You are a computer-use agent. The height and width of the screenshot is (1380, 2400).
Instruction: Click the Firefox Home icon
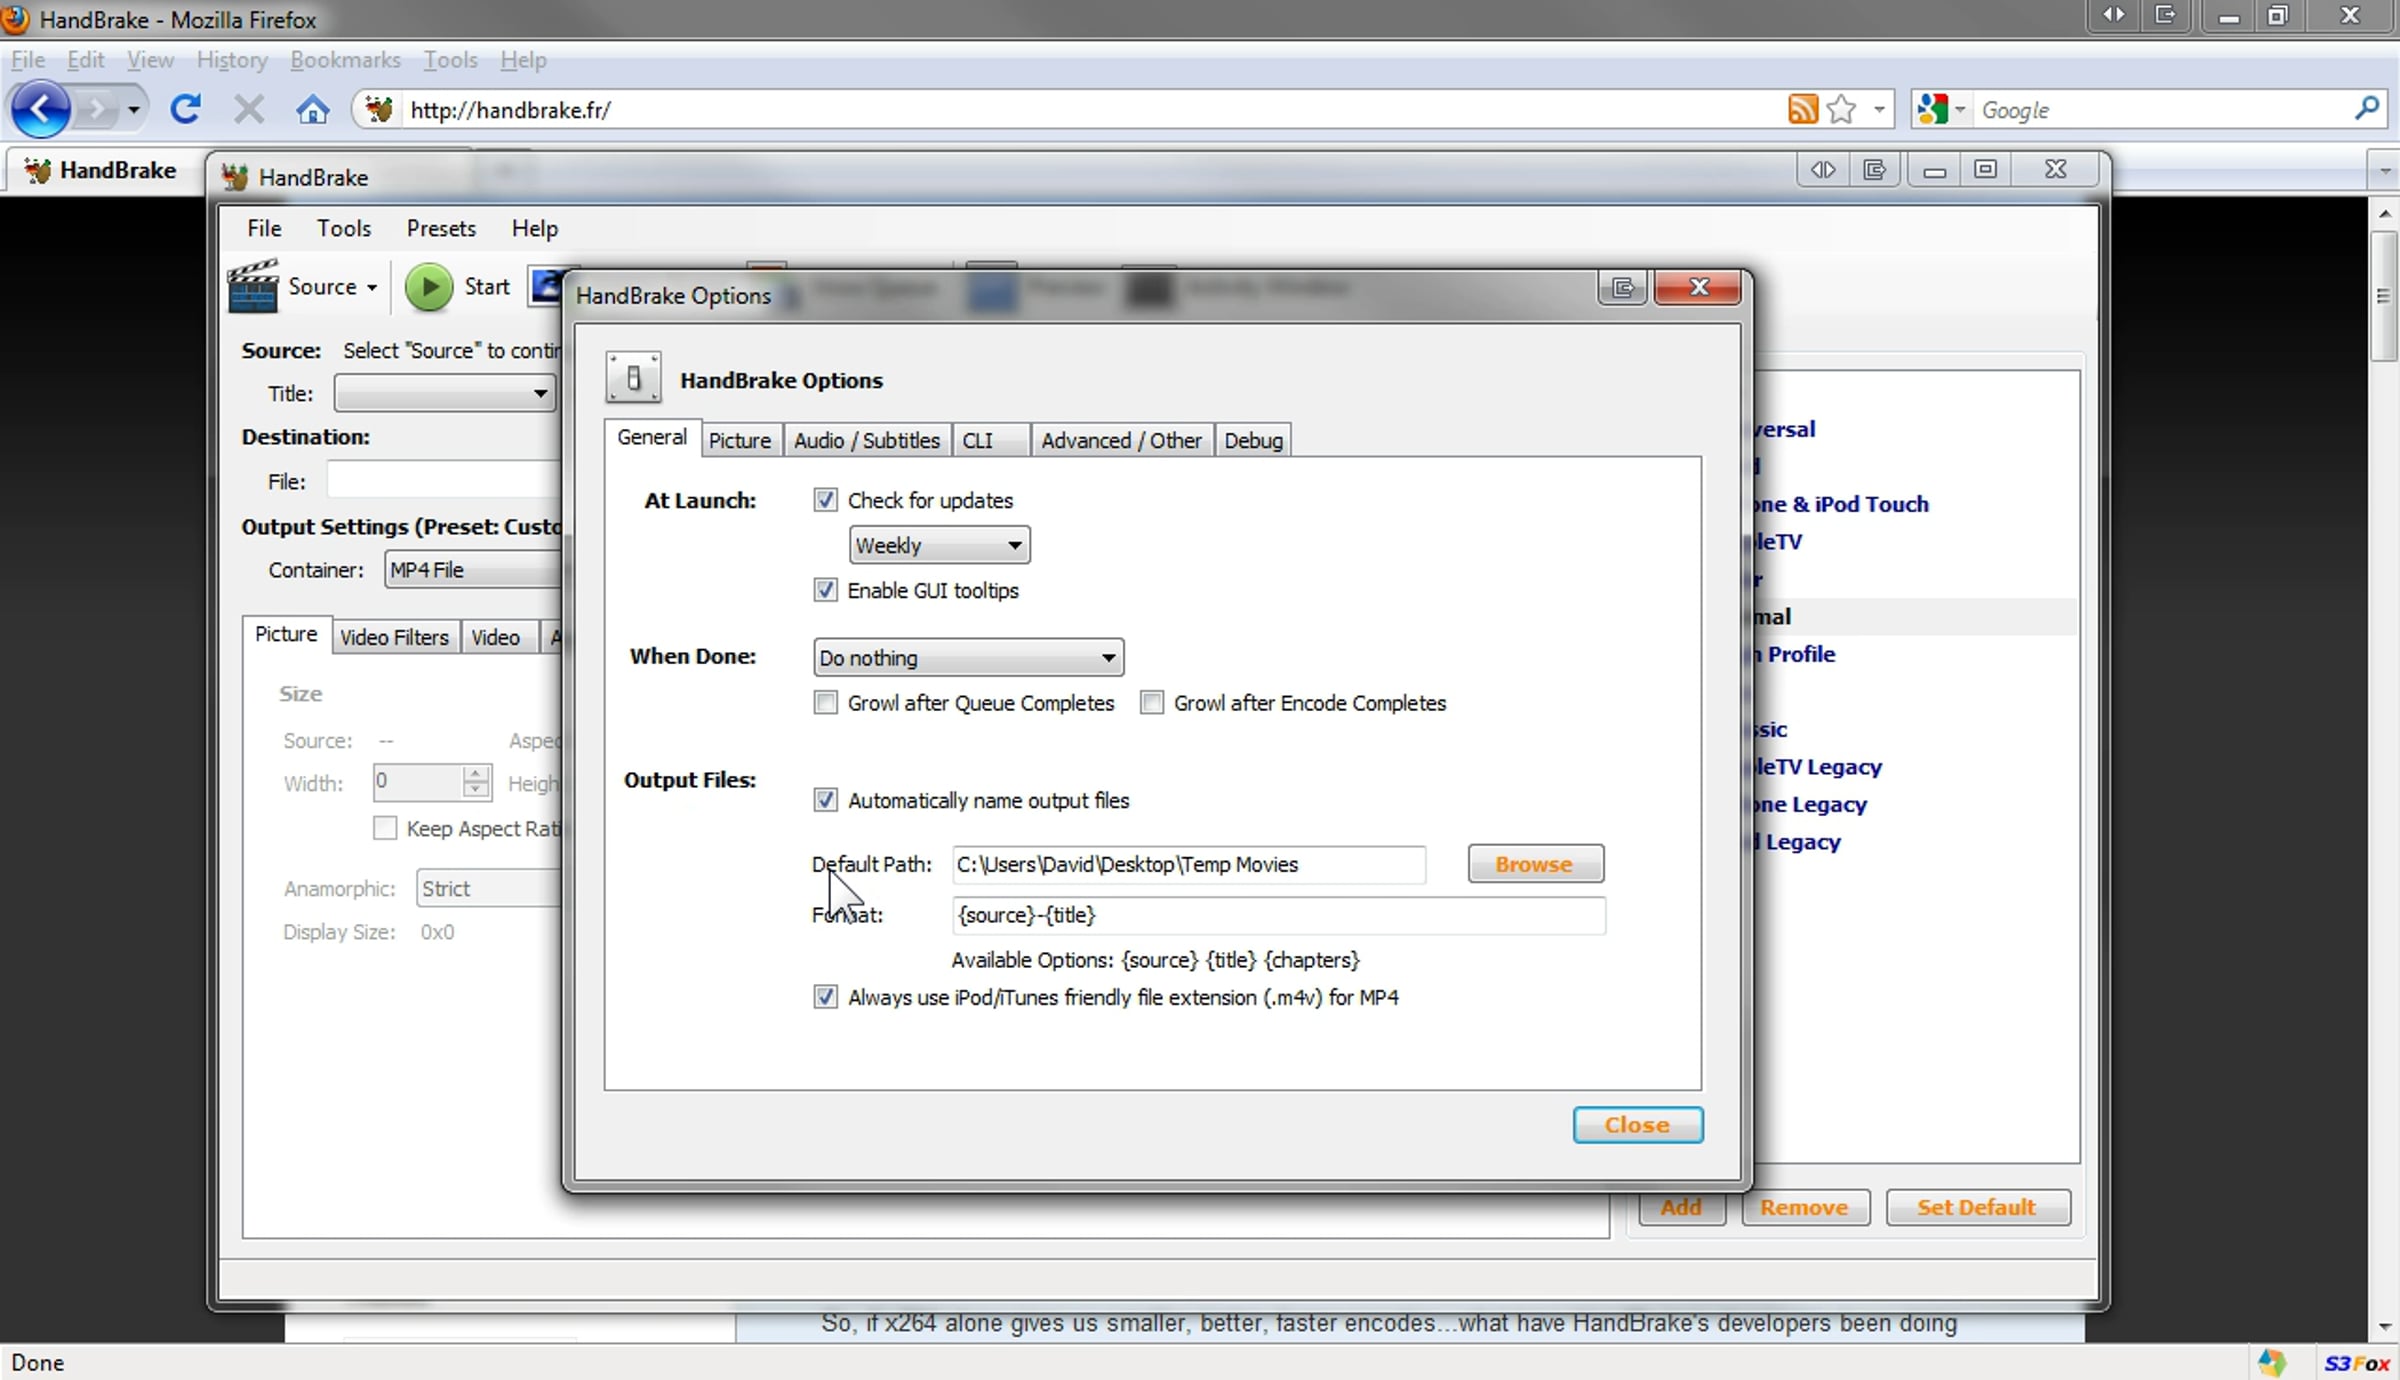click(313, 109)
